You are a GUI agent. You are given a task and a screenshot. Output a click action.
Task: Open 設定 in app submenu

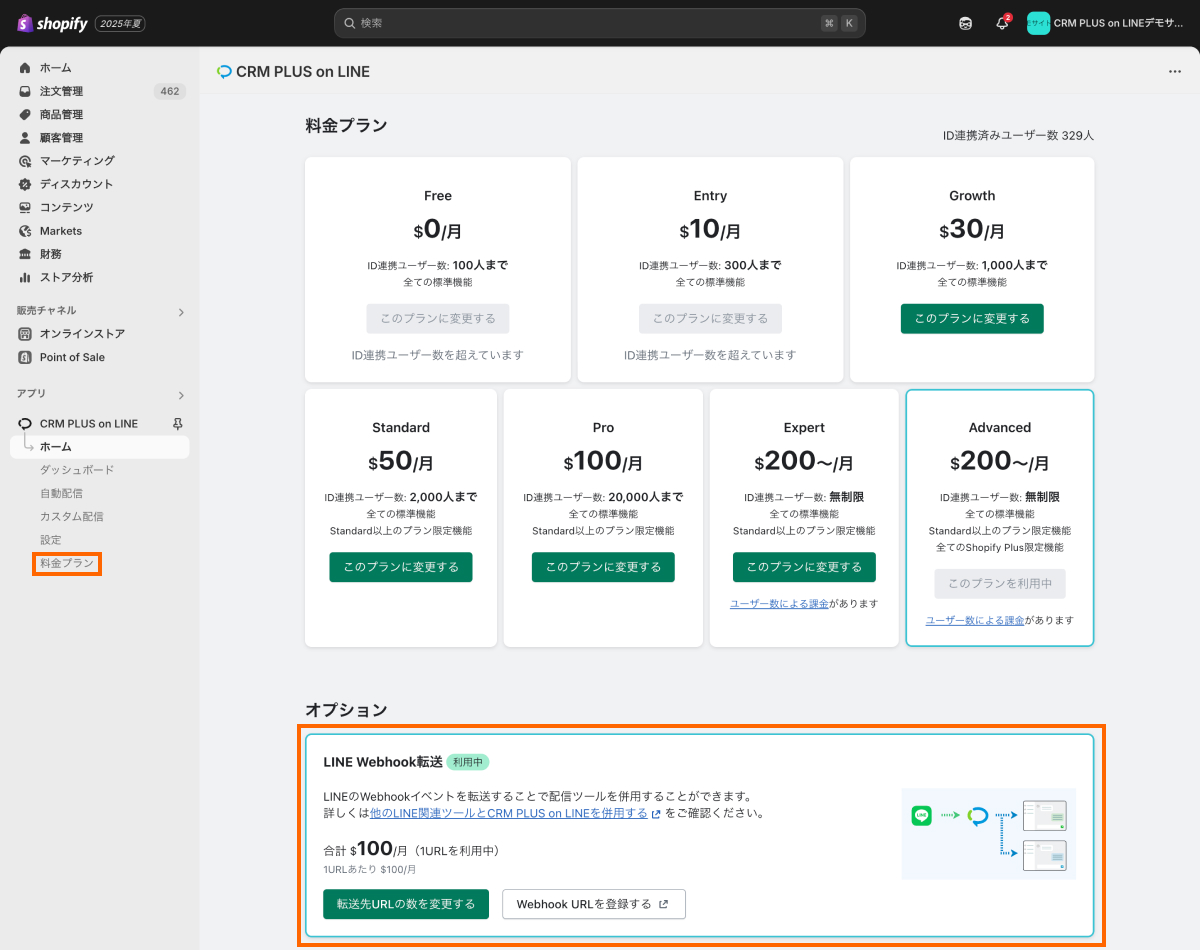(x=50, y=540)
